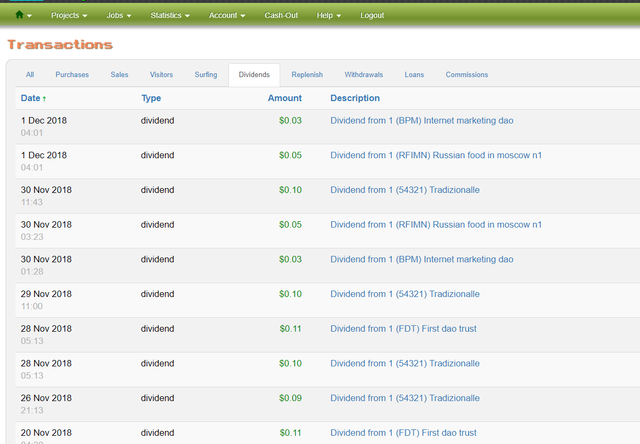
Task: Show the Visitors transactions tab
Action: point(161,75)
